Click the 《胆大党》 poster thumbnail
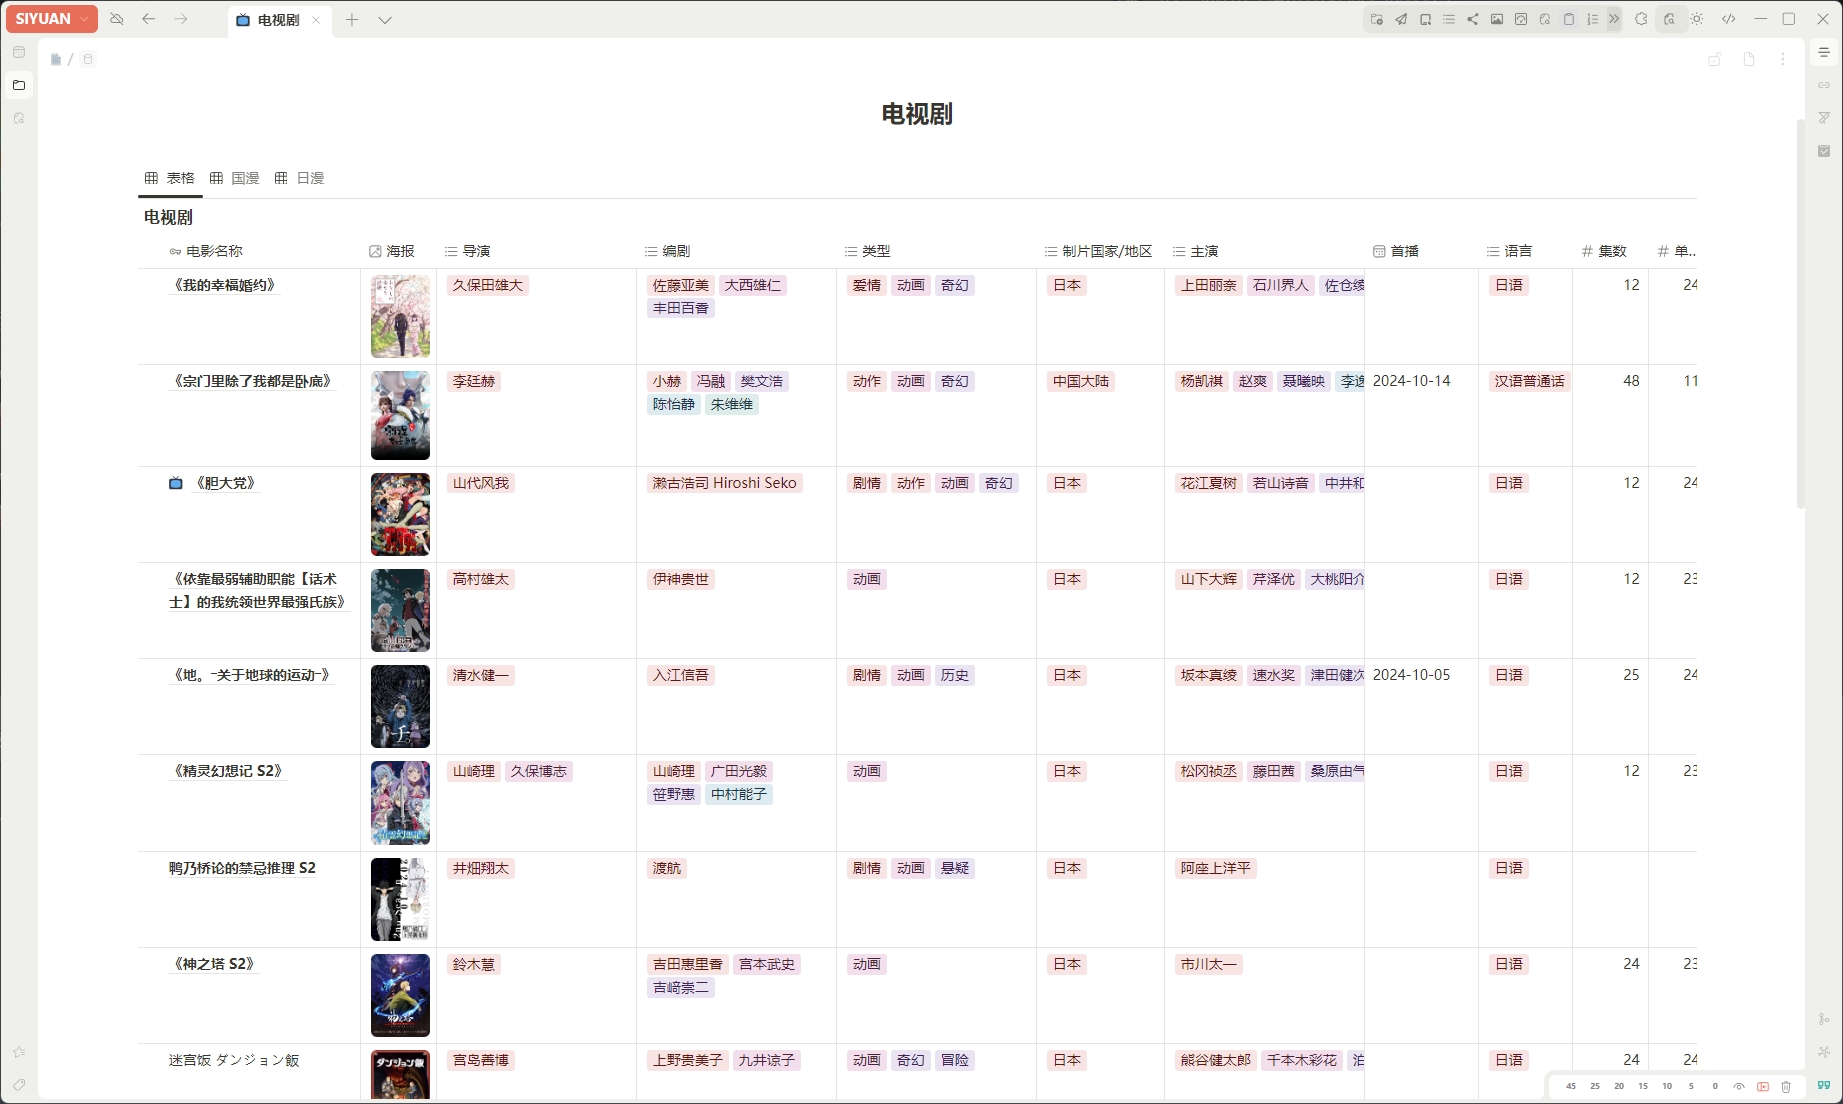The width and height of the screenshot is (1843, 1104). (x=400, y=514)
